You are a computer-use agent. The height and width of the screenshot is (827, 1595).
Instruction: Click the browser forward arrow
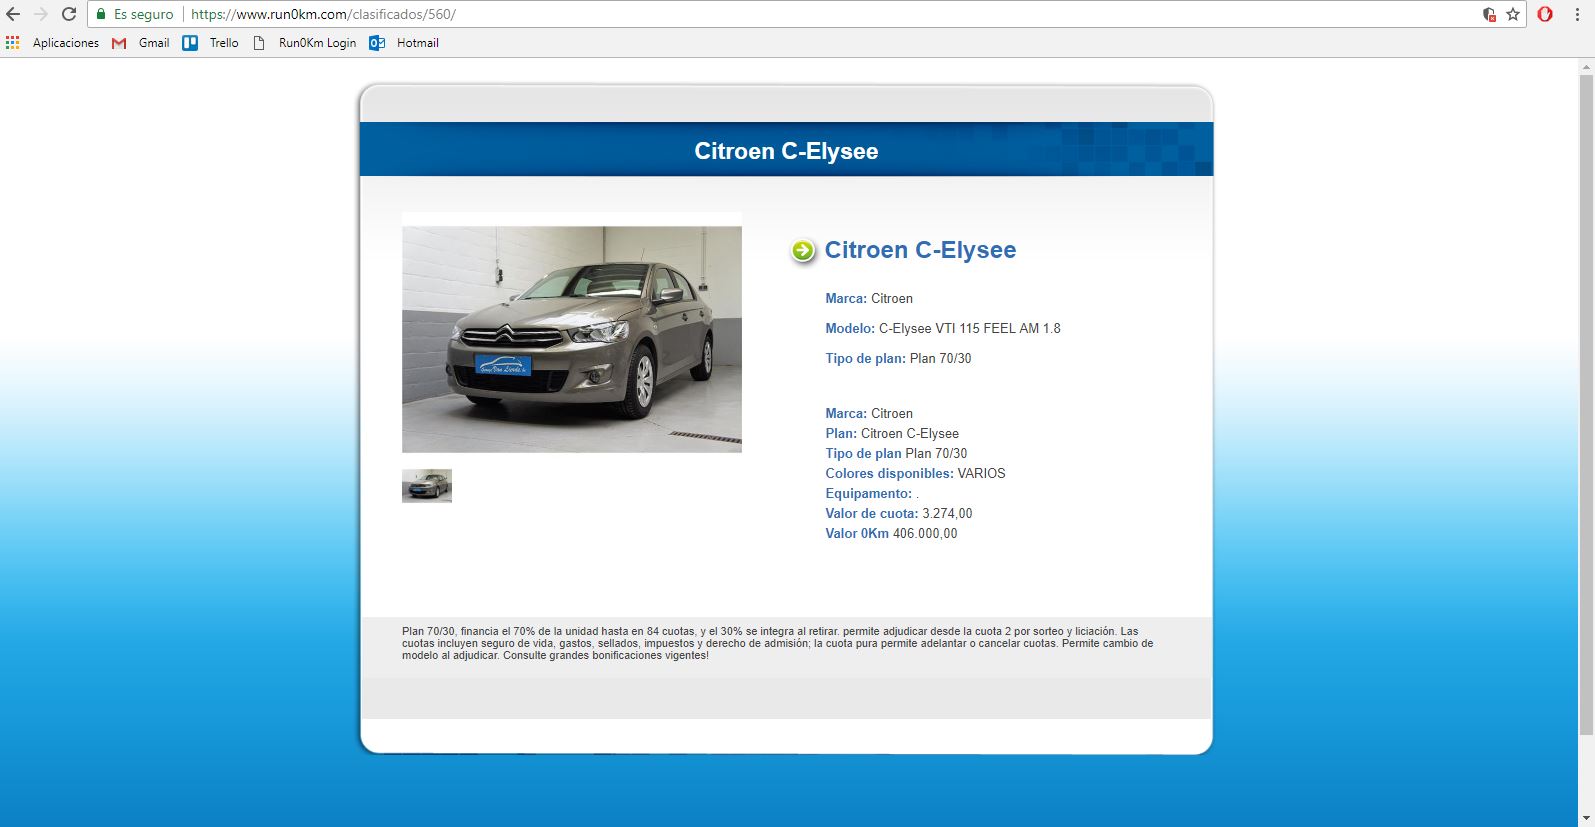tap(41, 14)
